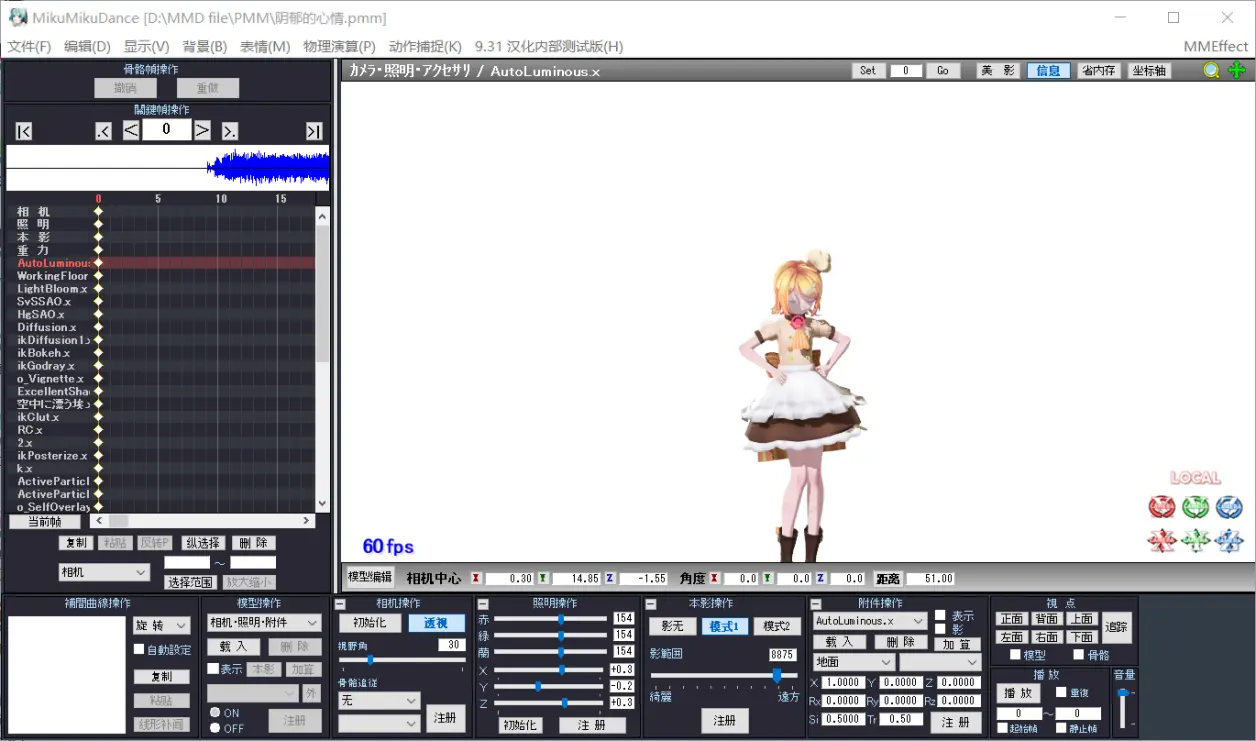Open the 物理演算(P) menu
The image size is (1256, 741).
coord(339,46)
